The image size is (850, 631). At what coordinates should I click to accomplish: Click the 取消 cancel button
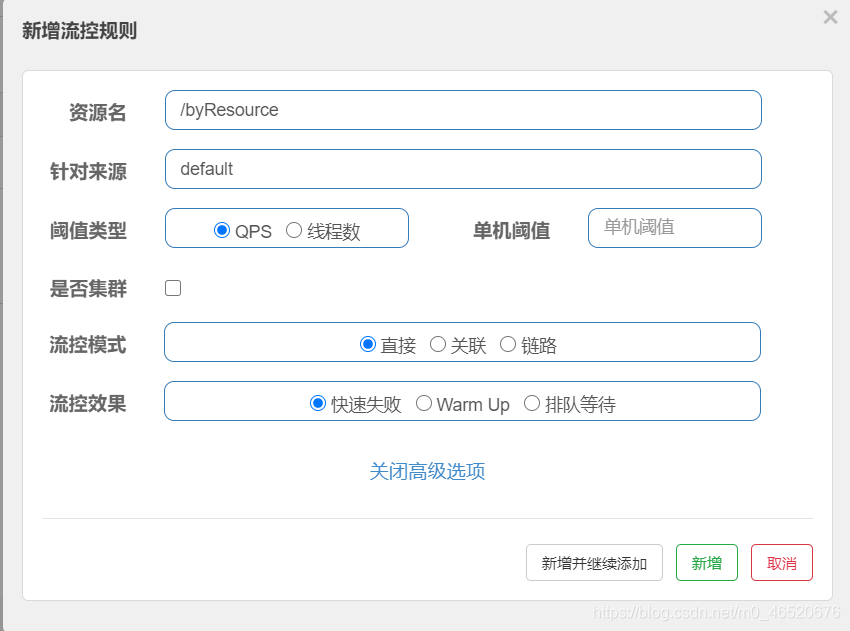pyautogui.click(x=781, y=562)
